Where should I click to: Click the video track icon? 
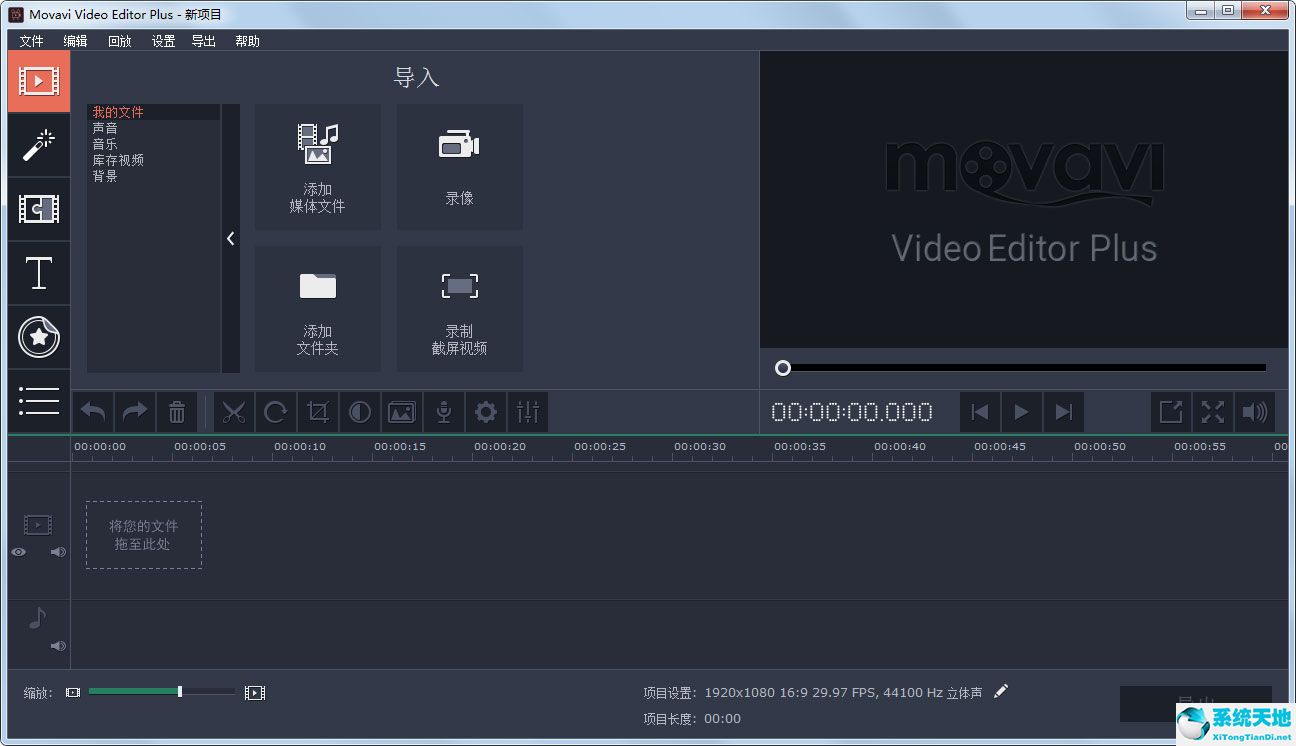[x=38, y=524]
